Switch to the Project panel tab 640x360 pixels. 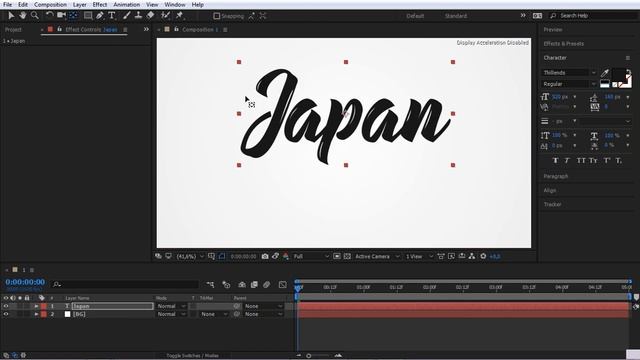tap(13, 30)
